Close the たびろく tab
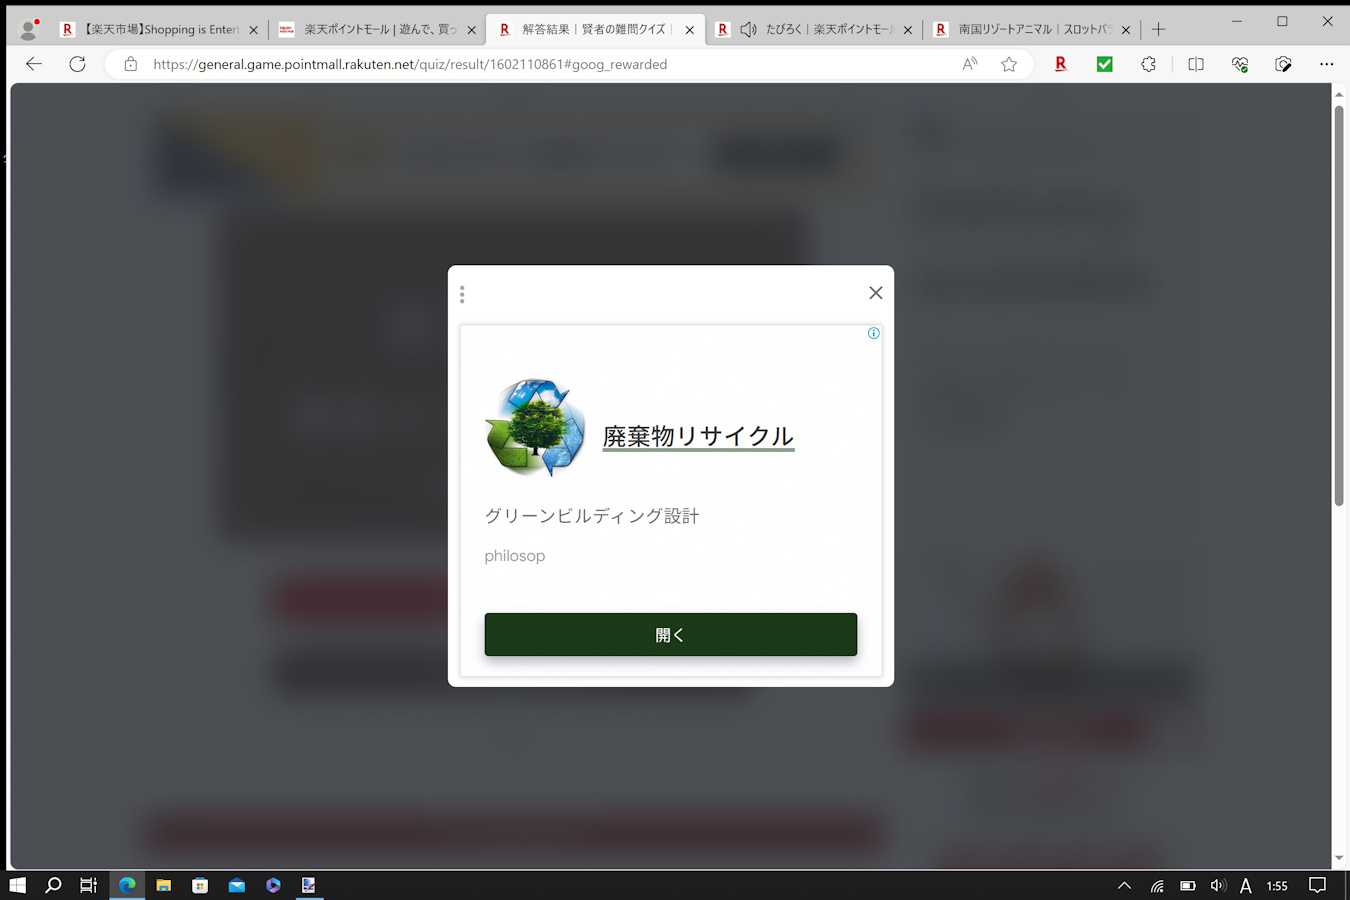This screenshot has width=1350, height=900. pos(907,30)
